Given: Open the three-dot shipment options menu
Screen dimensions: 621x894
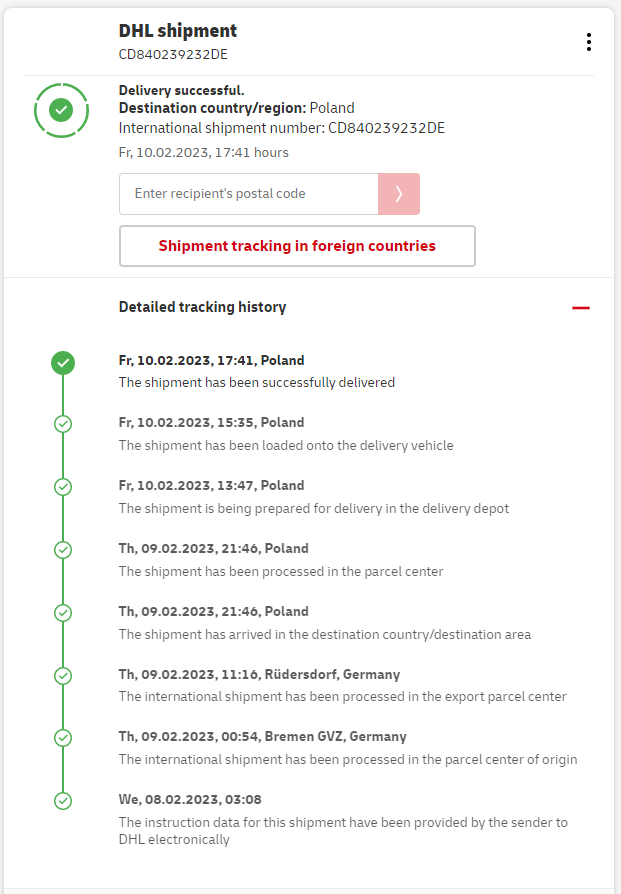Looking at the screenshot, I should pos(589,42).
